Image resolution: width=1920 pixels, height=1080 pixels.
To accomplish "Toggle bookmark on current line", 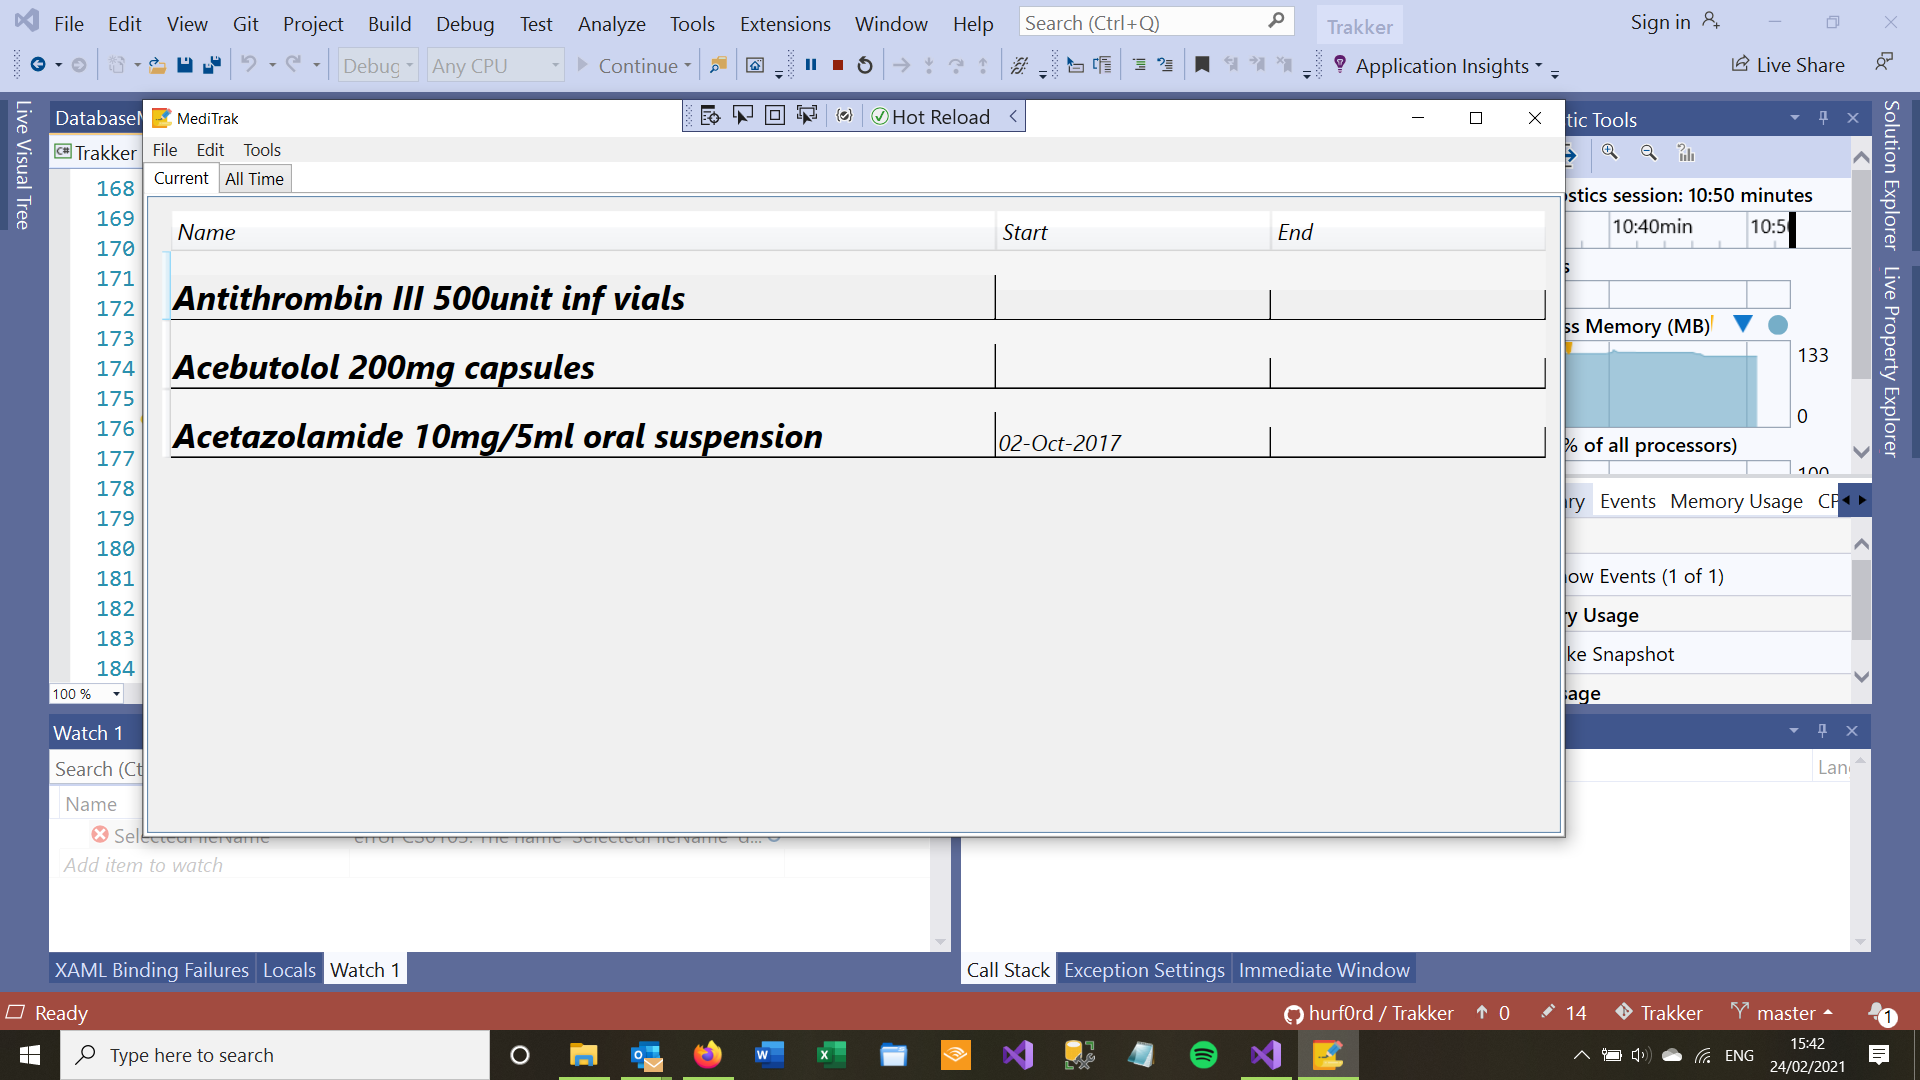I will [1202, 65].
